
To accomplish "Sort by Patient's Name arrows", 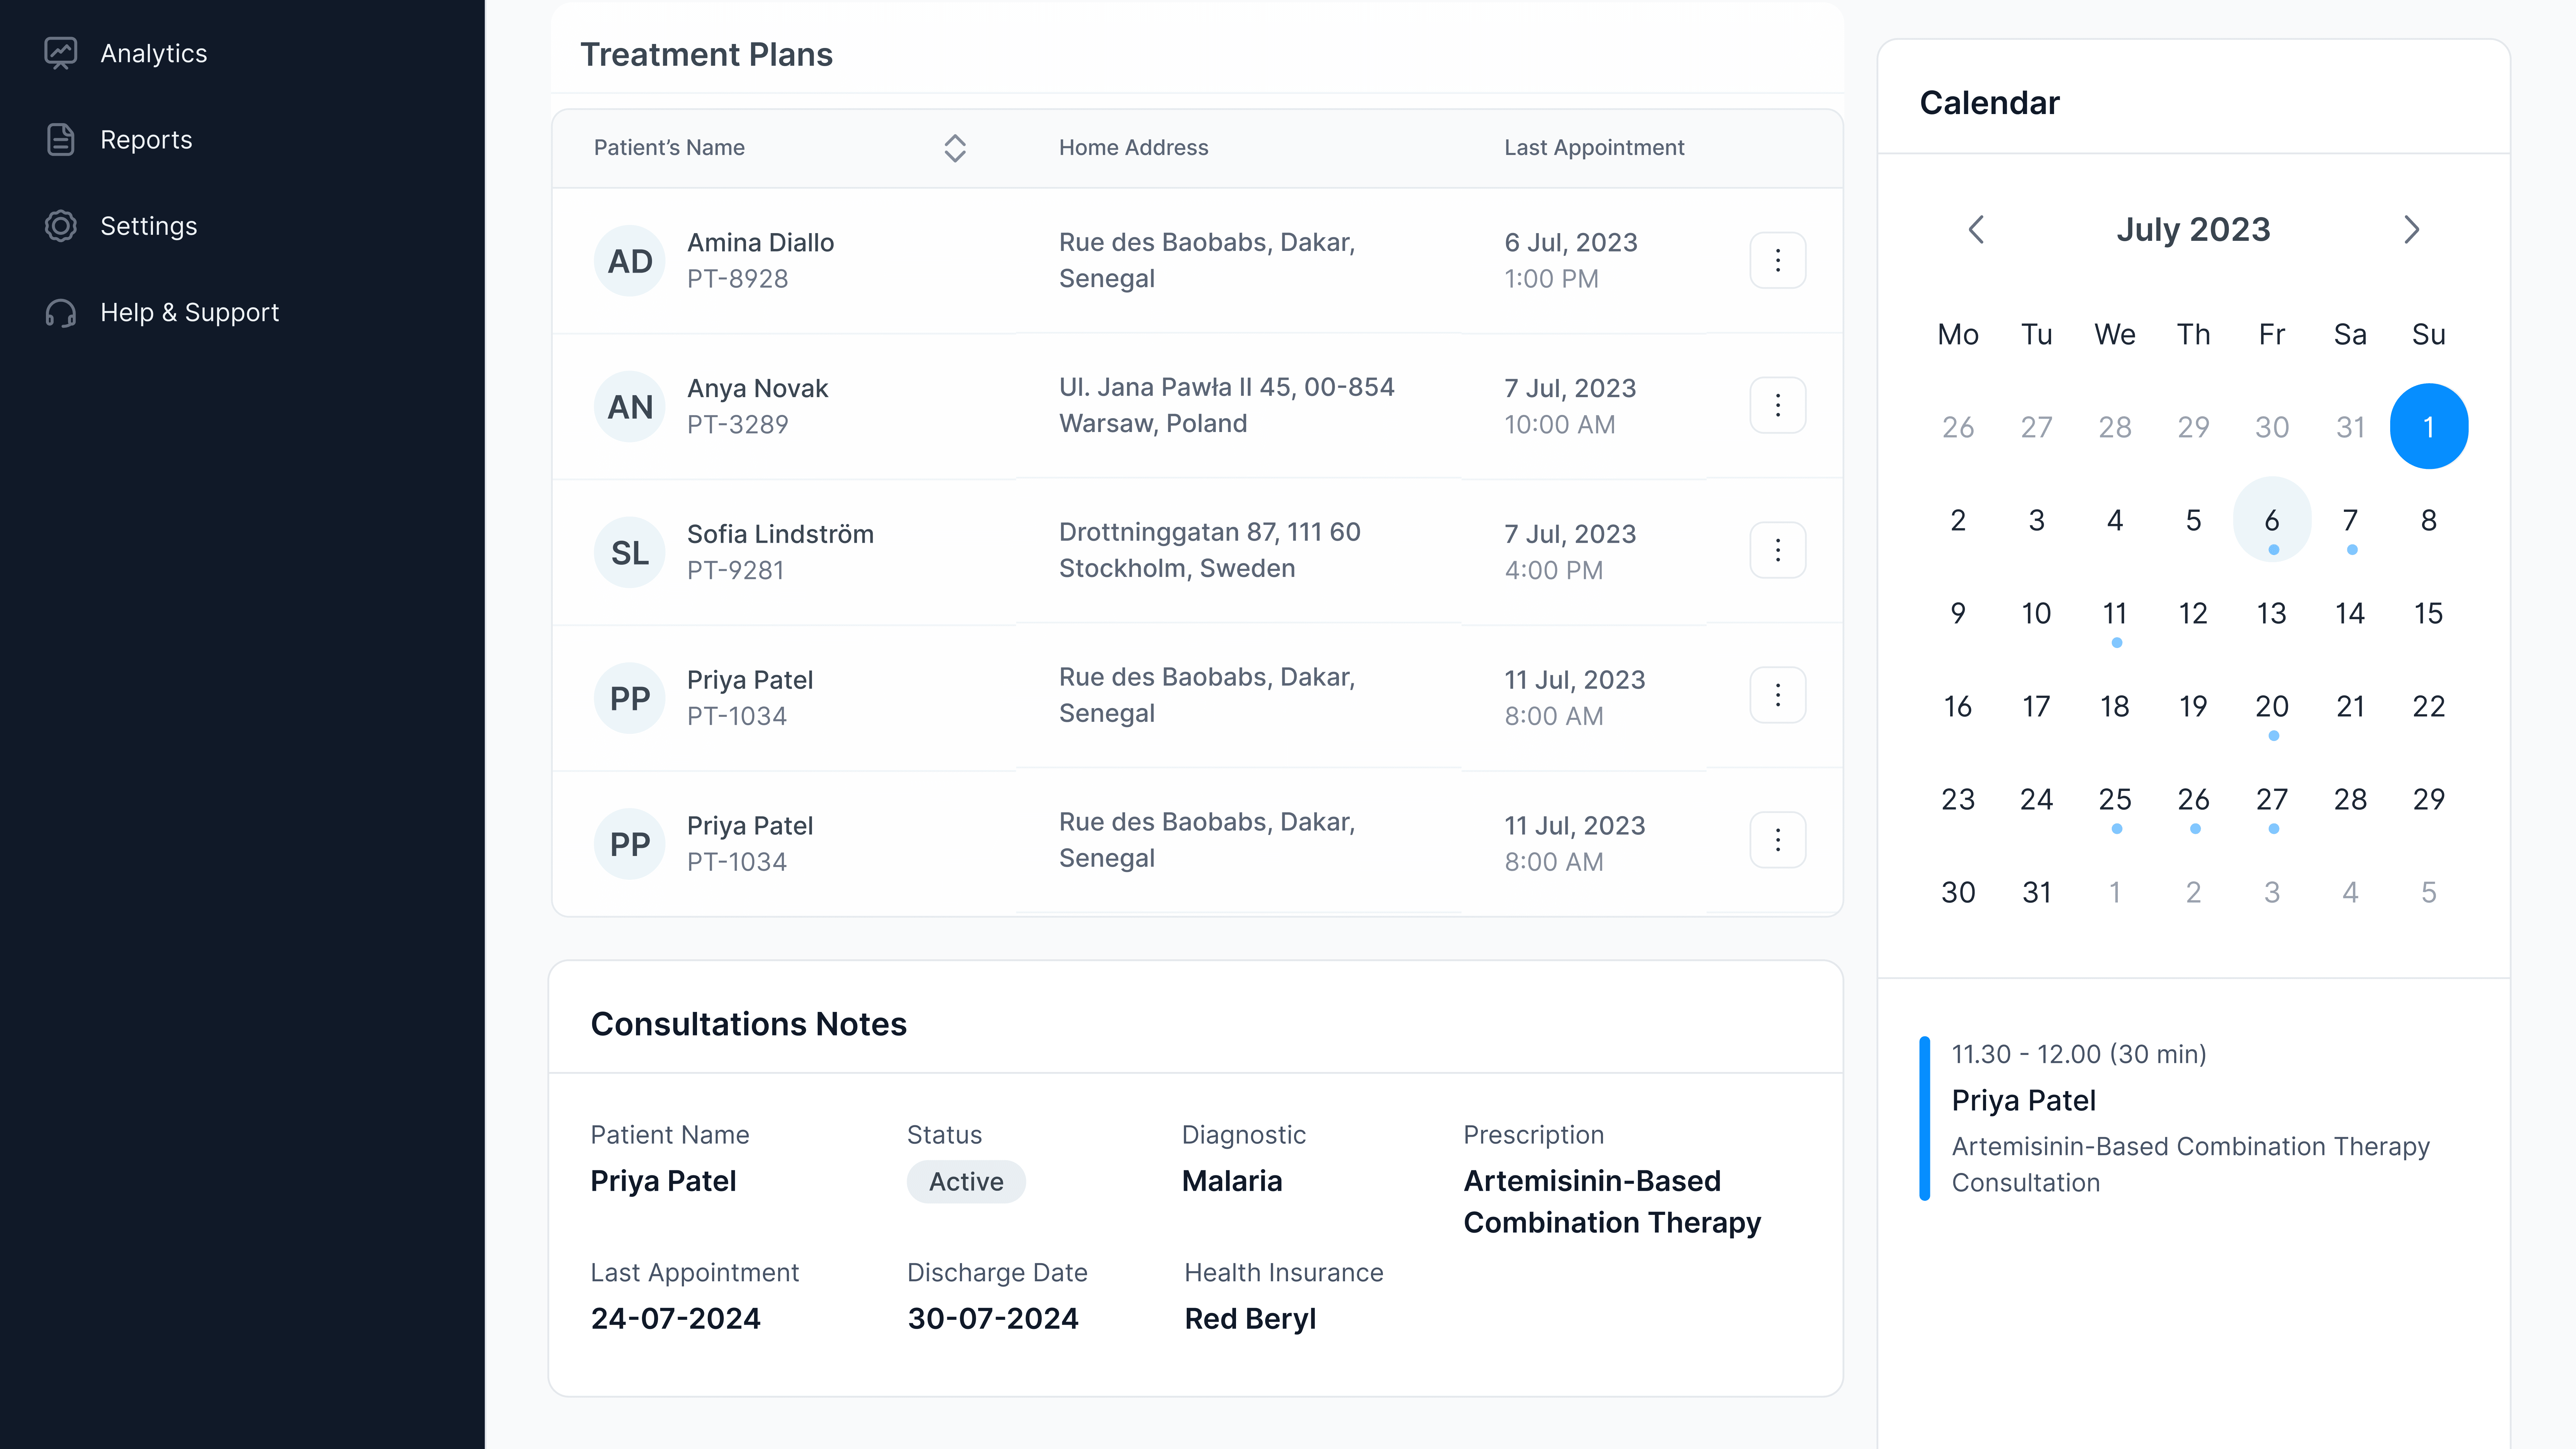I will 955,148.
